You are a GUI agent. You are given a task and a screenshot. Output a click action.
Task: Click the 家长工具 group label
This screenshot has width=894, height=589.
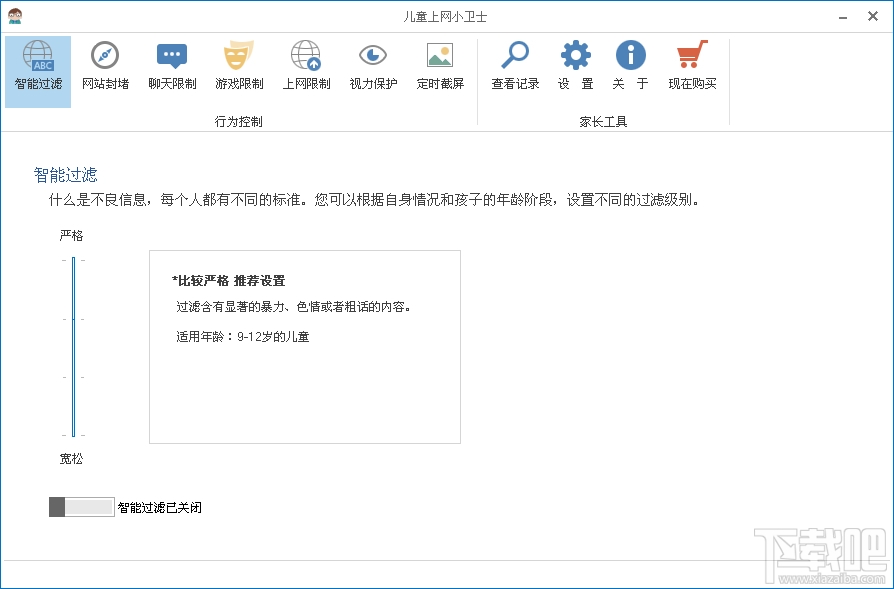coord(603,121)
